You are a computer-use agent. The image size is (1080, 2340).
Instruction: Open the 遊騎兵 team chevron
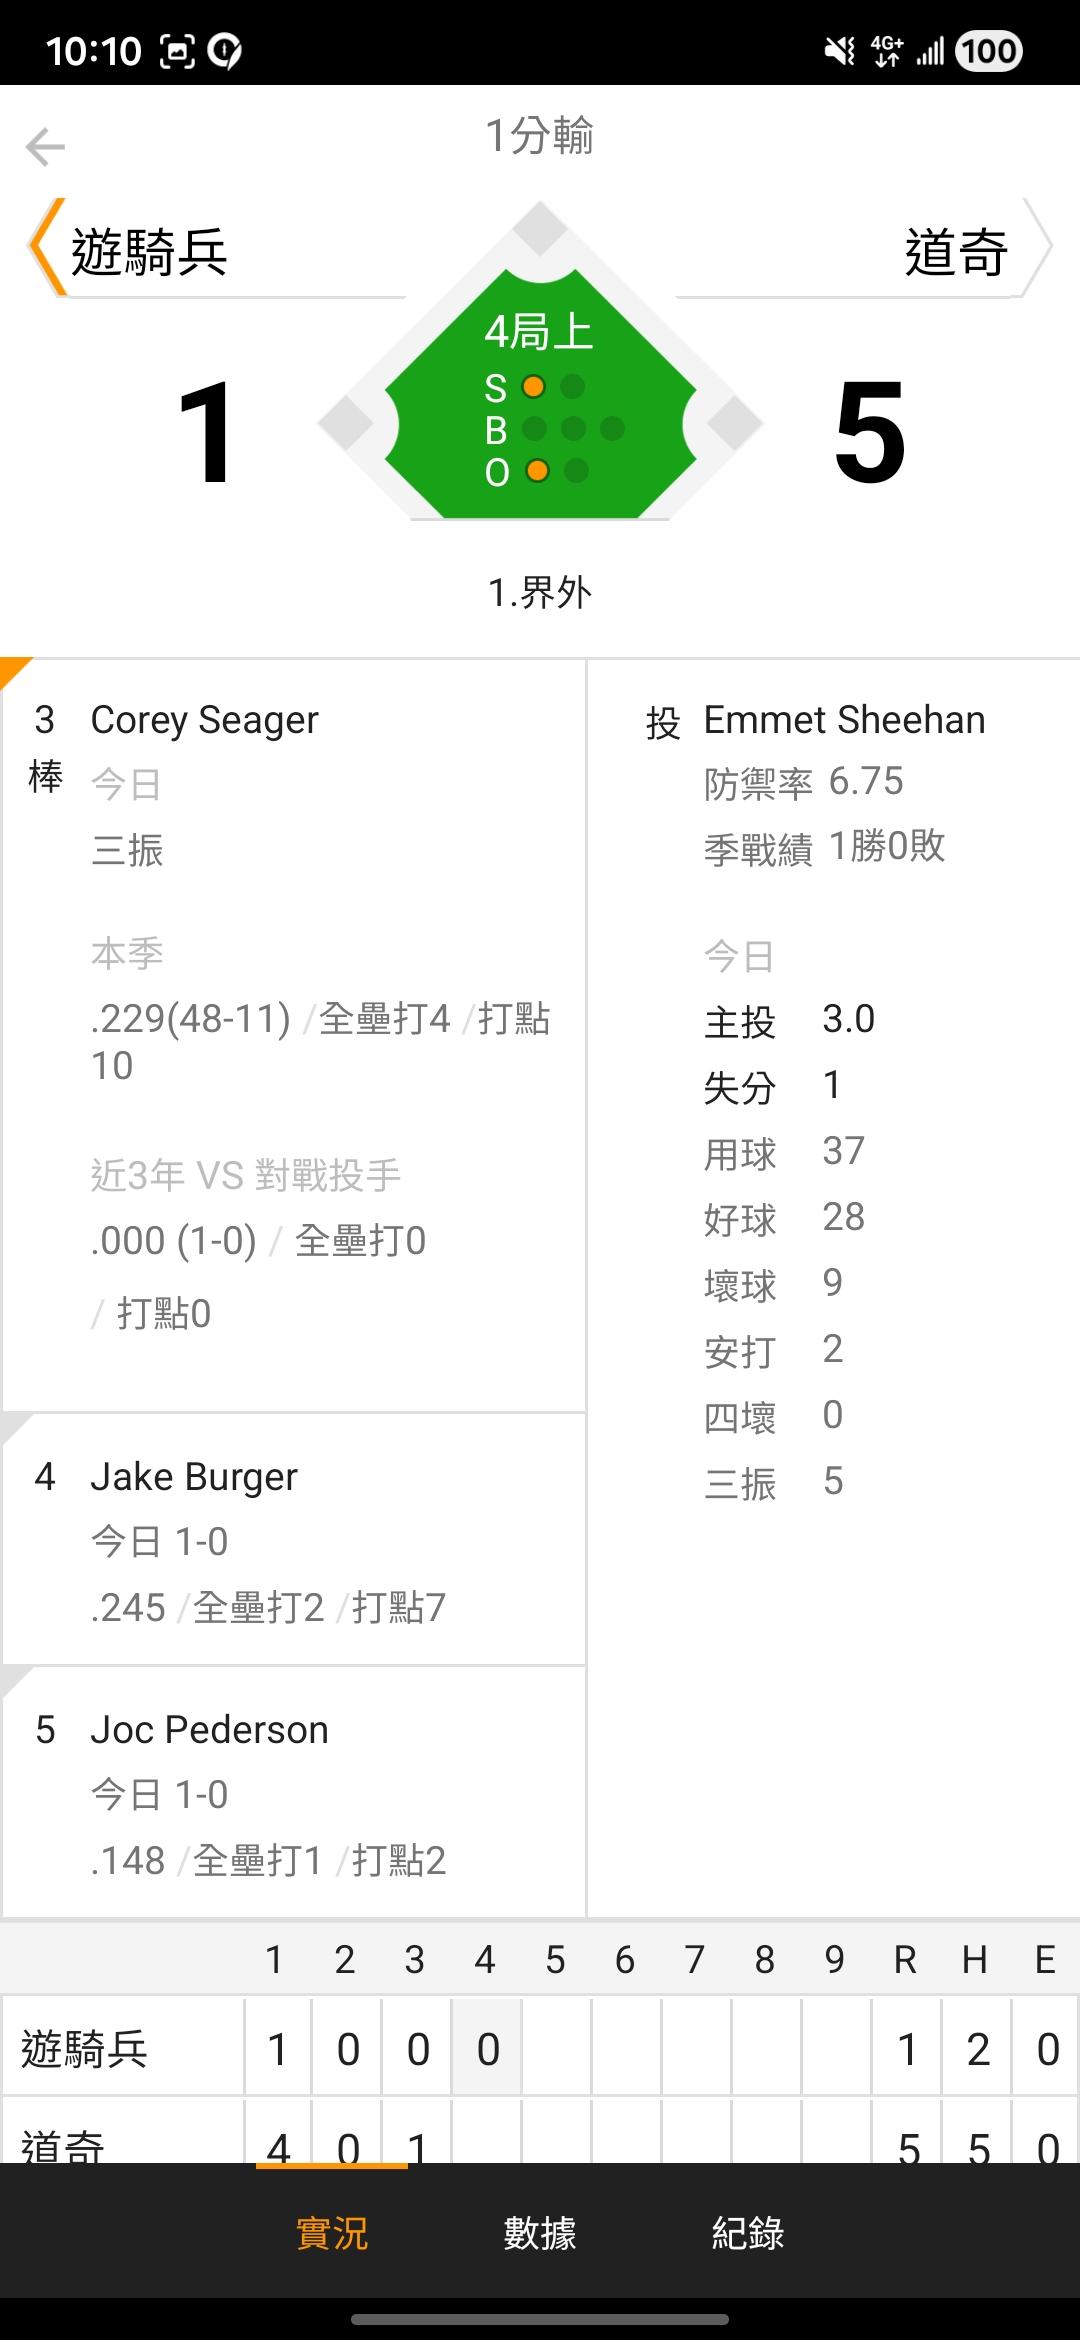click(45, 247)
